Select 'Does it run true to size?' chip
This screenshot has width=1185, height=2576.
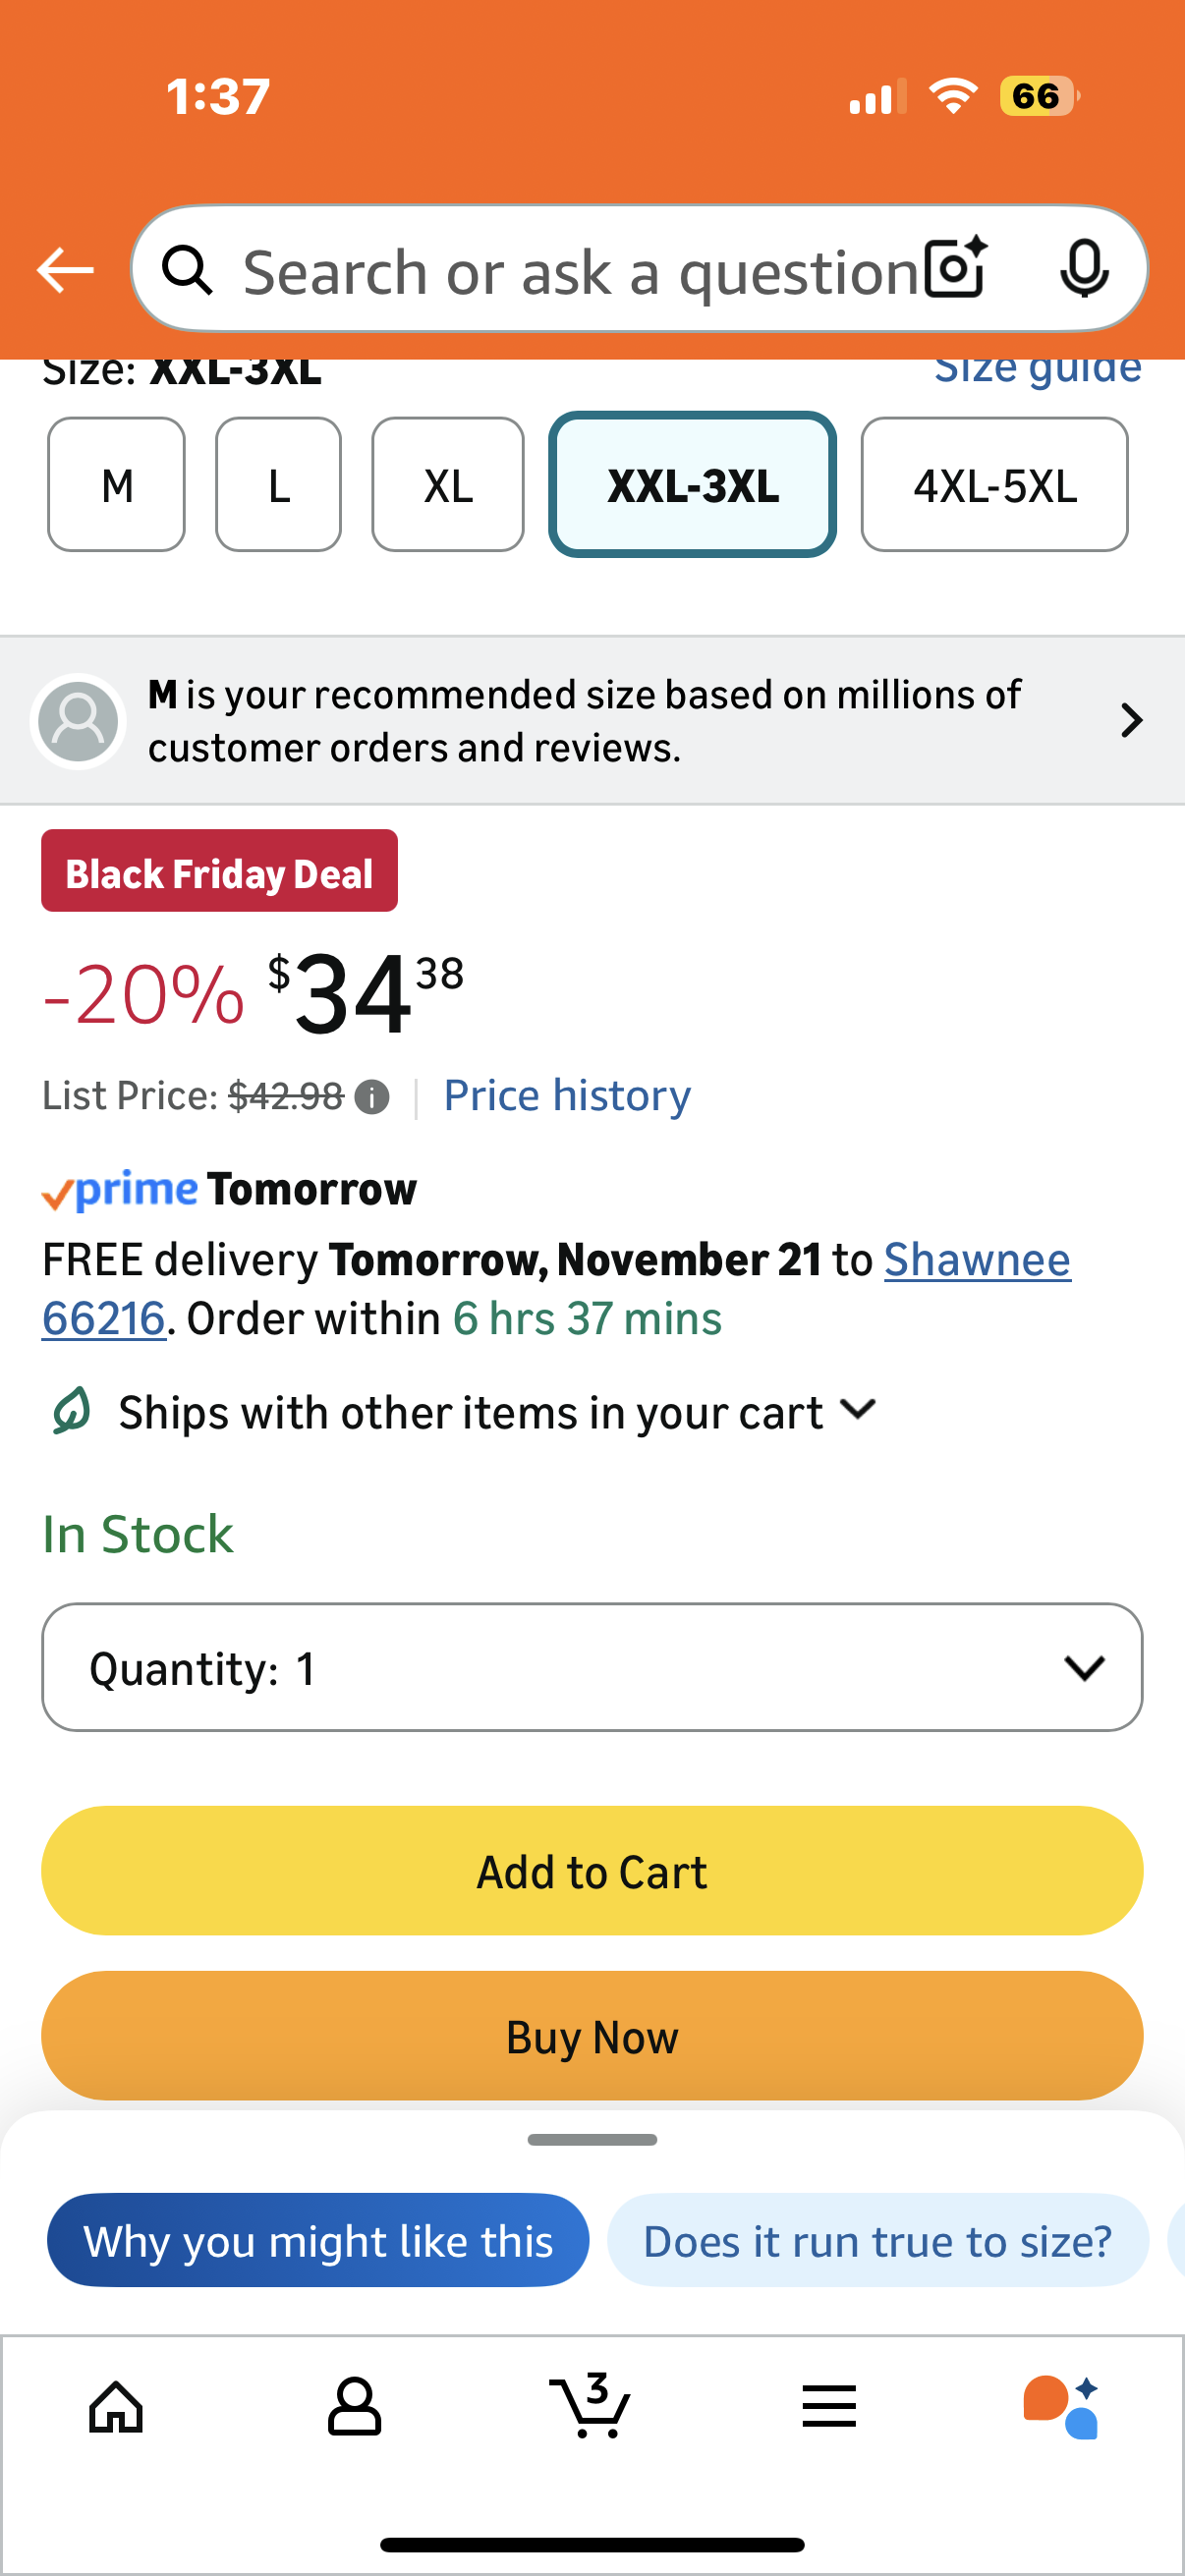[877, 2241]
